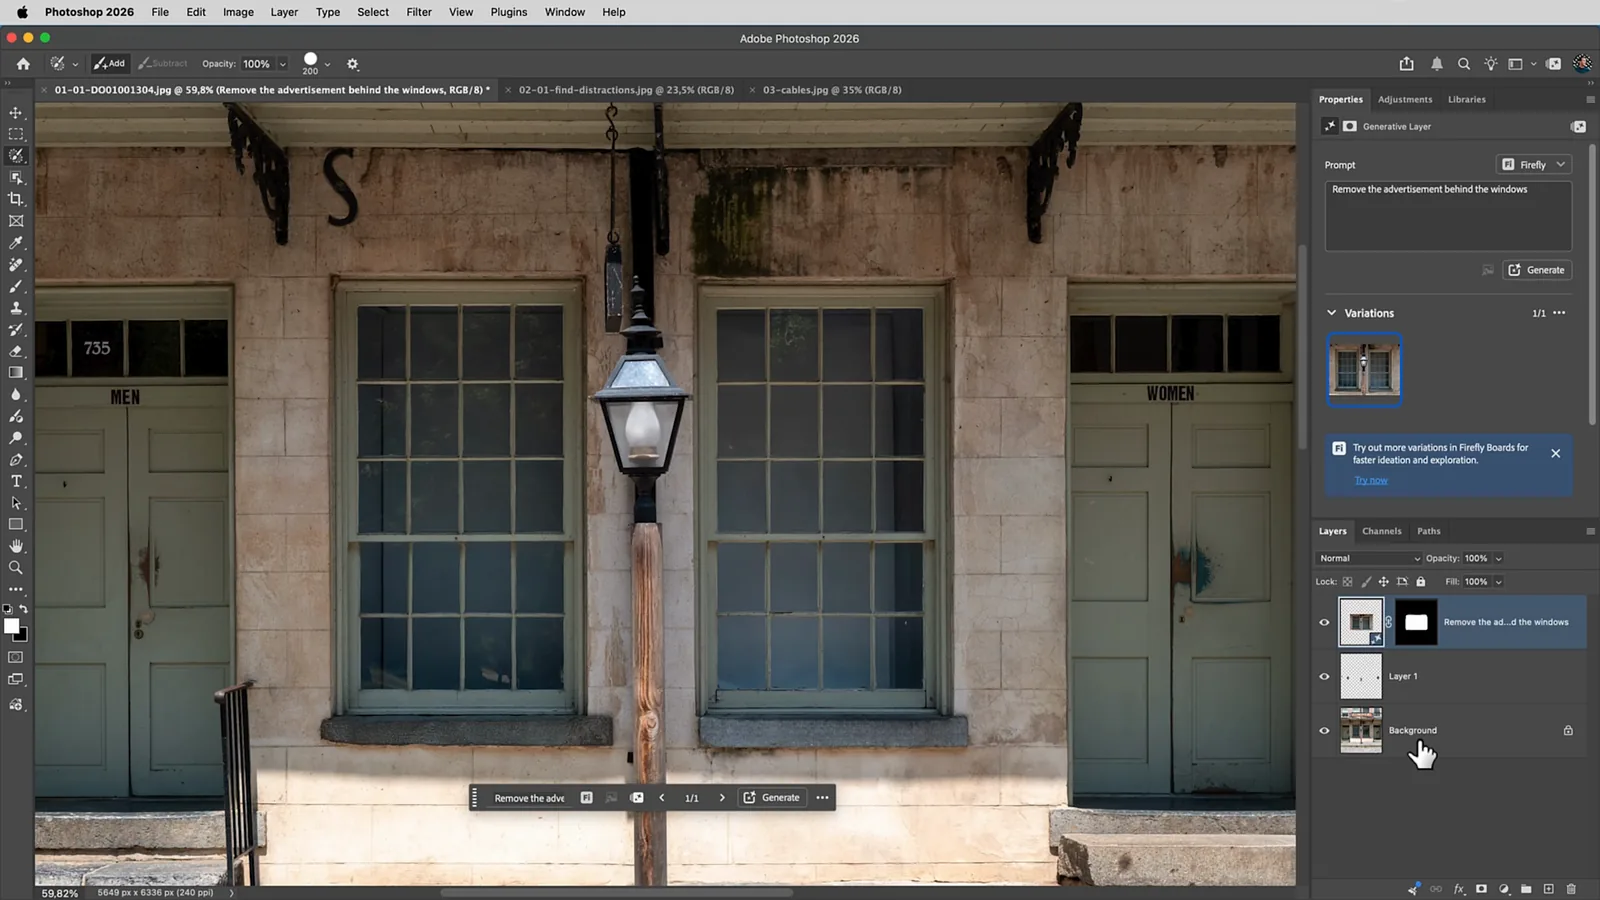The image size is (1600, 900).
Task: Select the Horizontal Type tool
Action: 16,481
